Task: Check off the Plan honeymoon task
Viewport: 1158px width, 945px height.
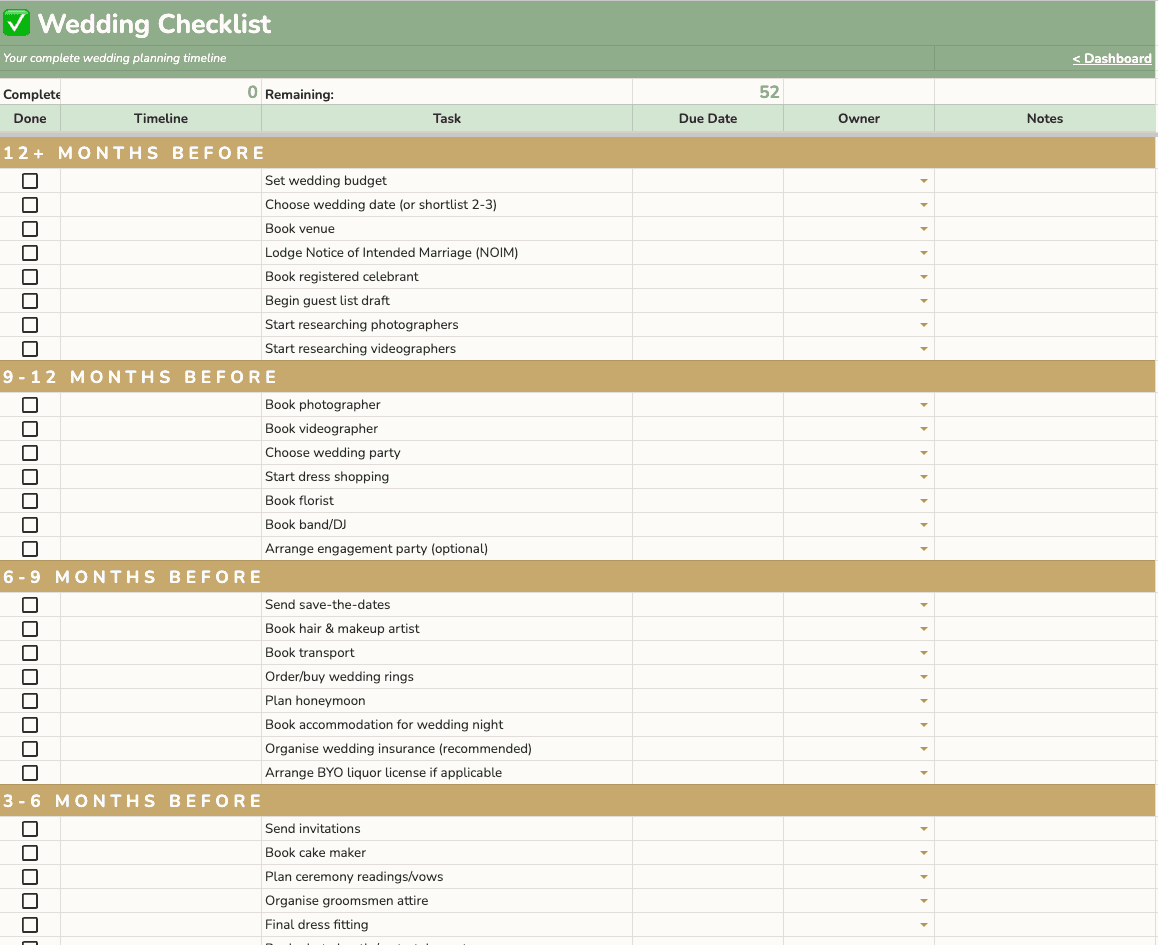Action: [x=30, y=701]
